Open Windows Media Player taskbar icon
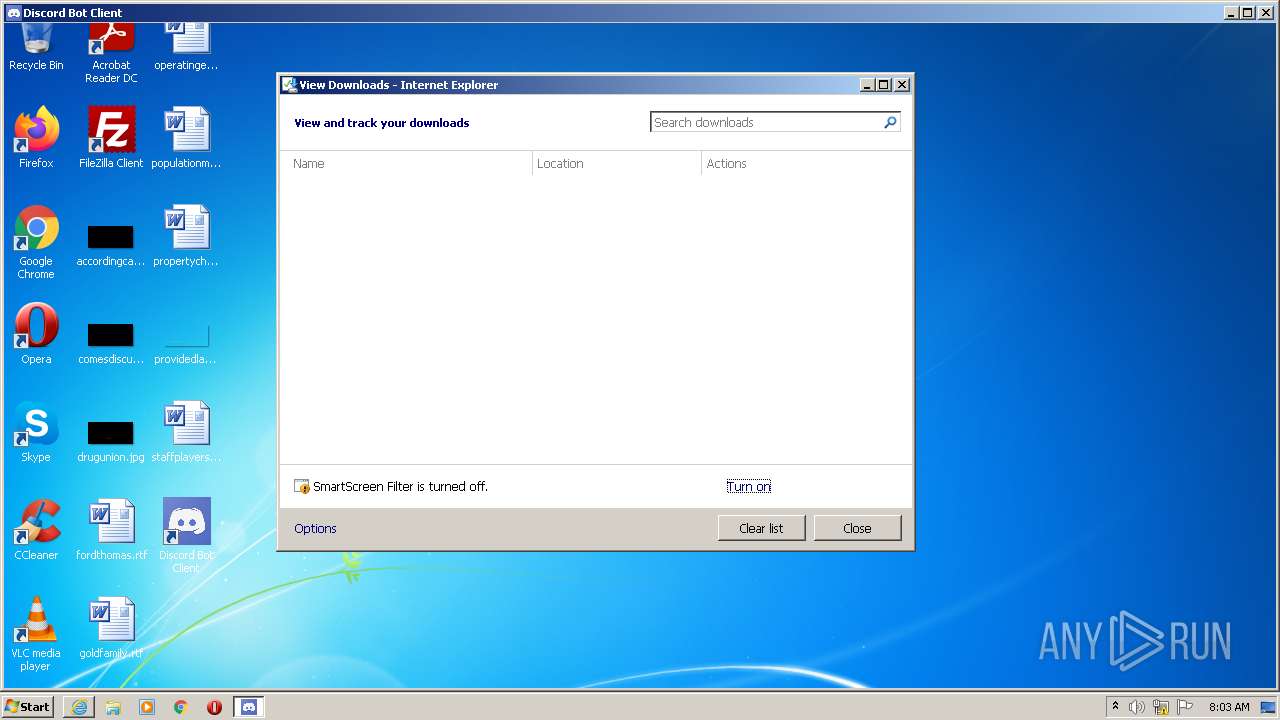The width and height of the screenshot is (1280, 720). pos(147,707)
